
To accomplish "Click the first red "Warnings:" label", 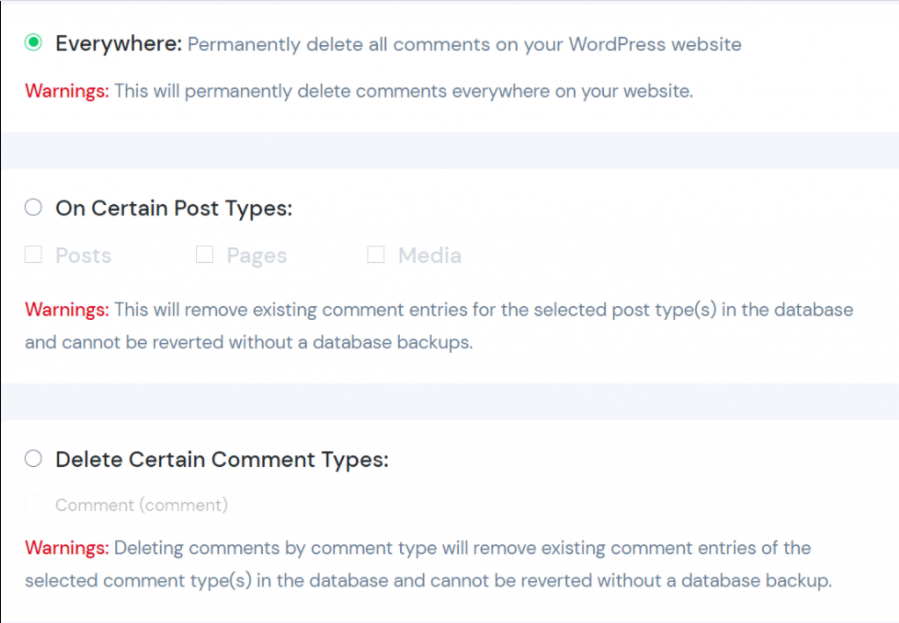I will 66,90.
